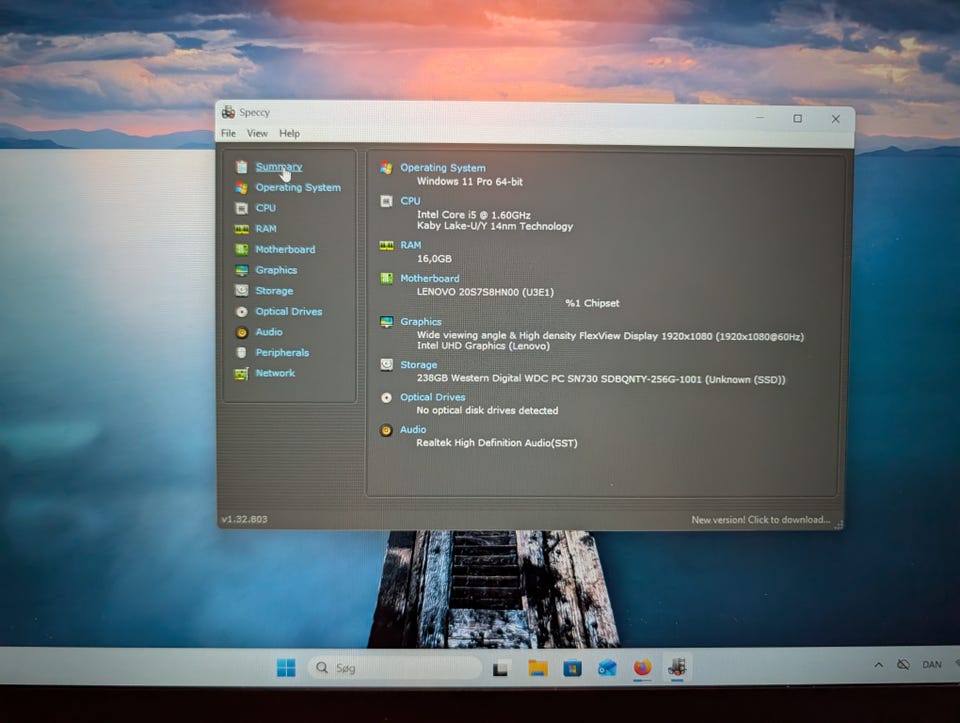960x723 pixels.
Task: Open the Storage section in sidebar
Action: 274,291
